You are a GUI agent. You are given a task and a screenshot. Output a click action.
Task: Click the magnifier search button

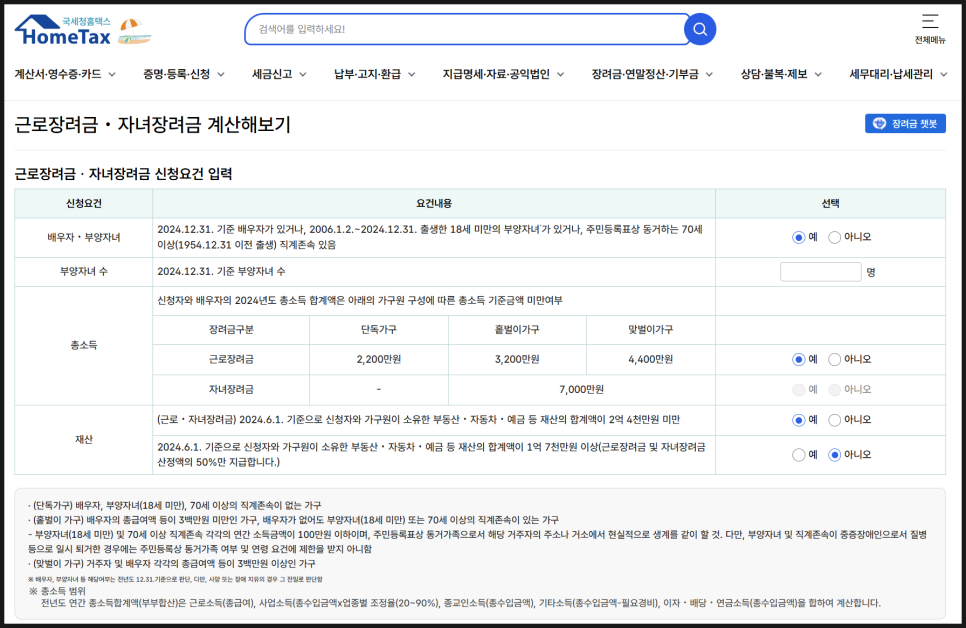pyautogui.click(x=700, y=29)
